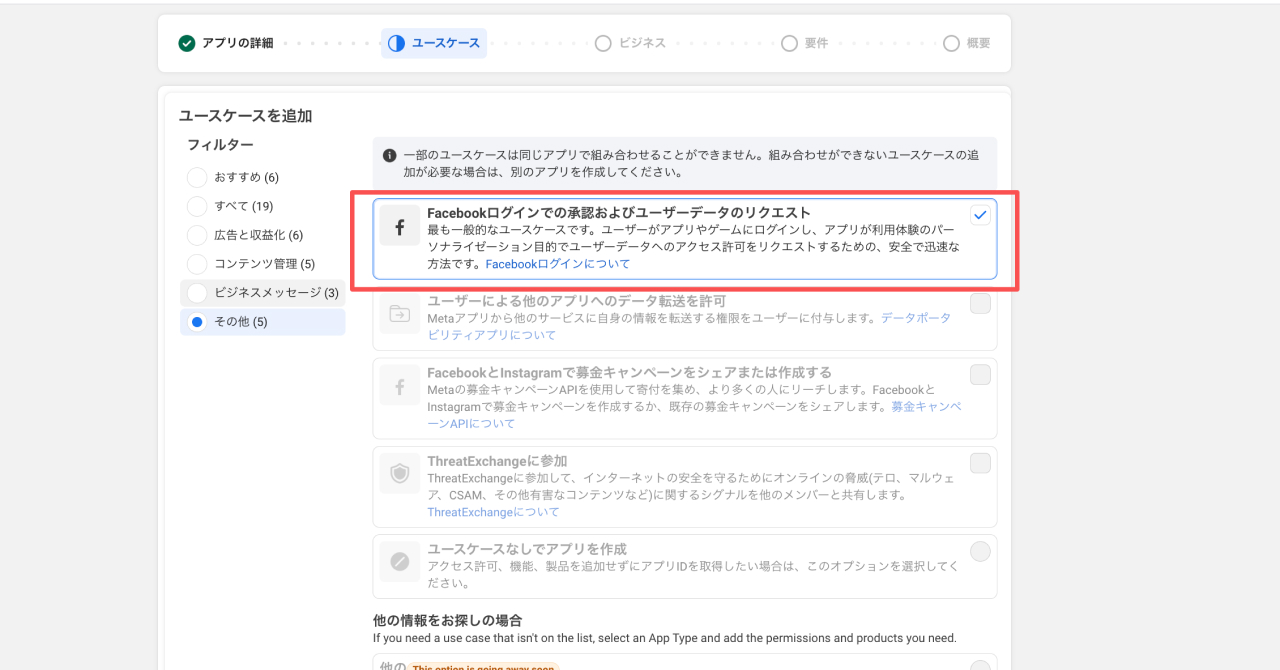Click the half-filled circle ユースケース step icon
The height and width of the screenshot is (670, 1280).
397,43
